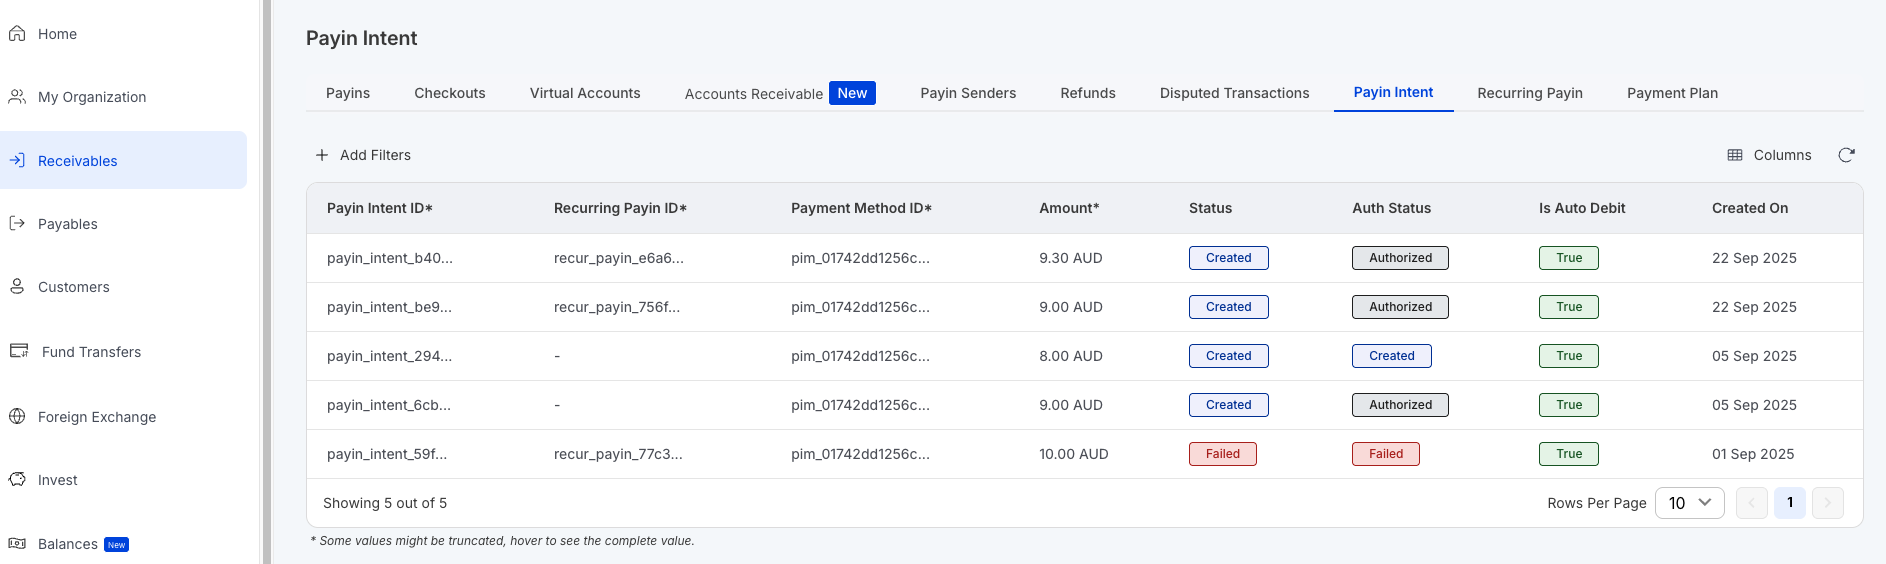Click the Recurring Payin ID column header

[620, 208]
